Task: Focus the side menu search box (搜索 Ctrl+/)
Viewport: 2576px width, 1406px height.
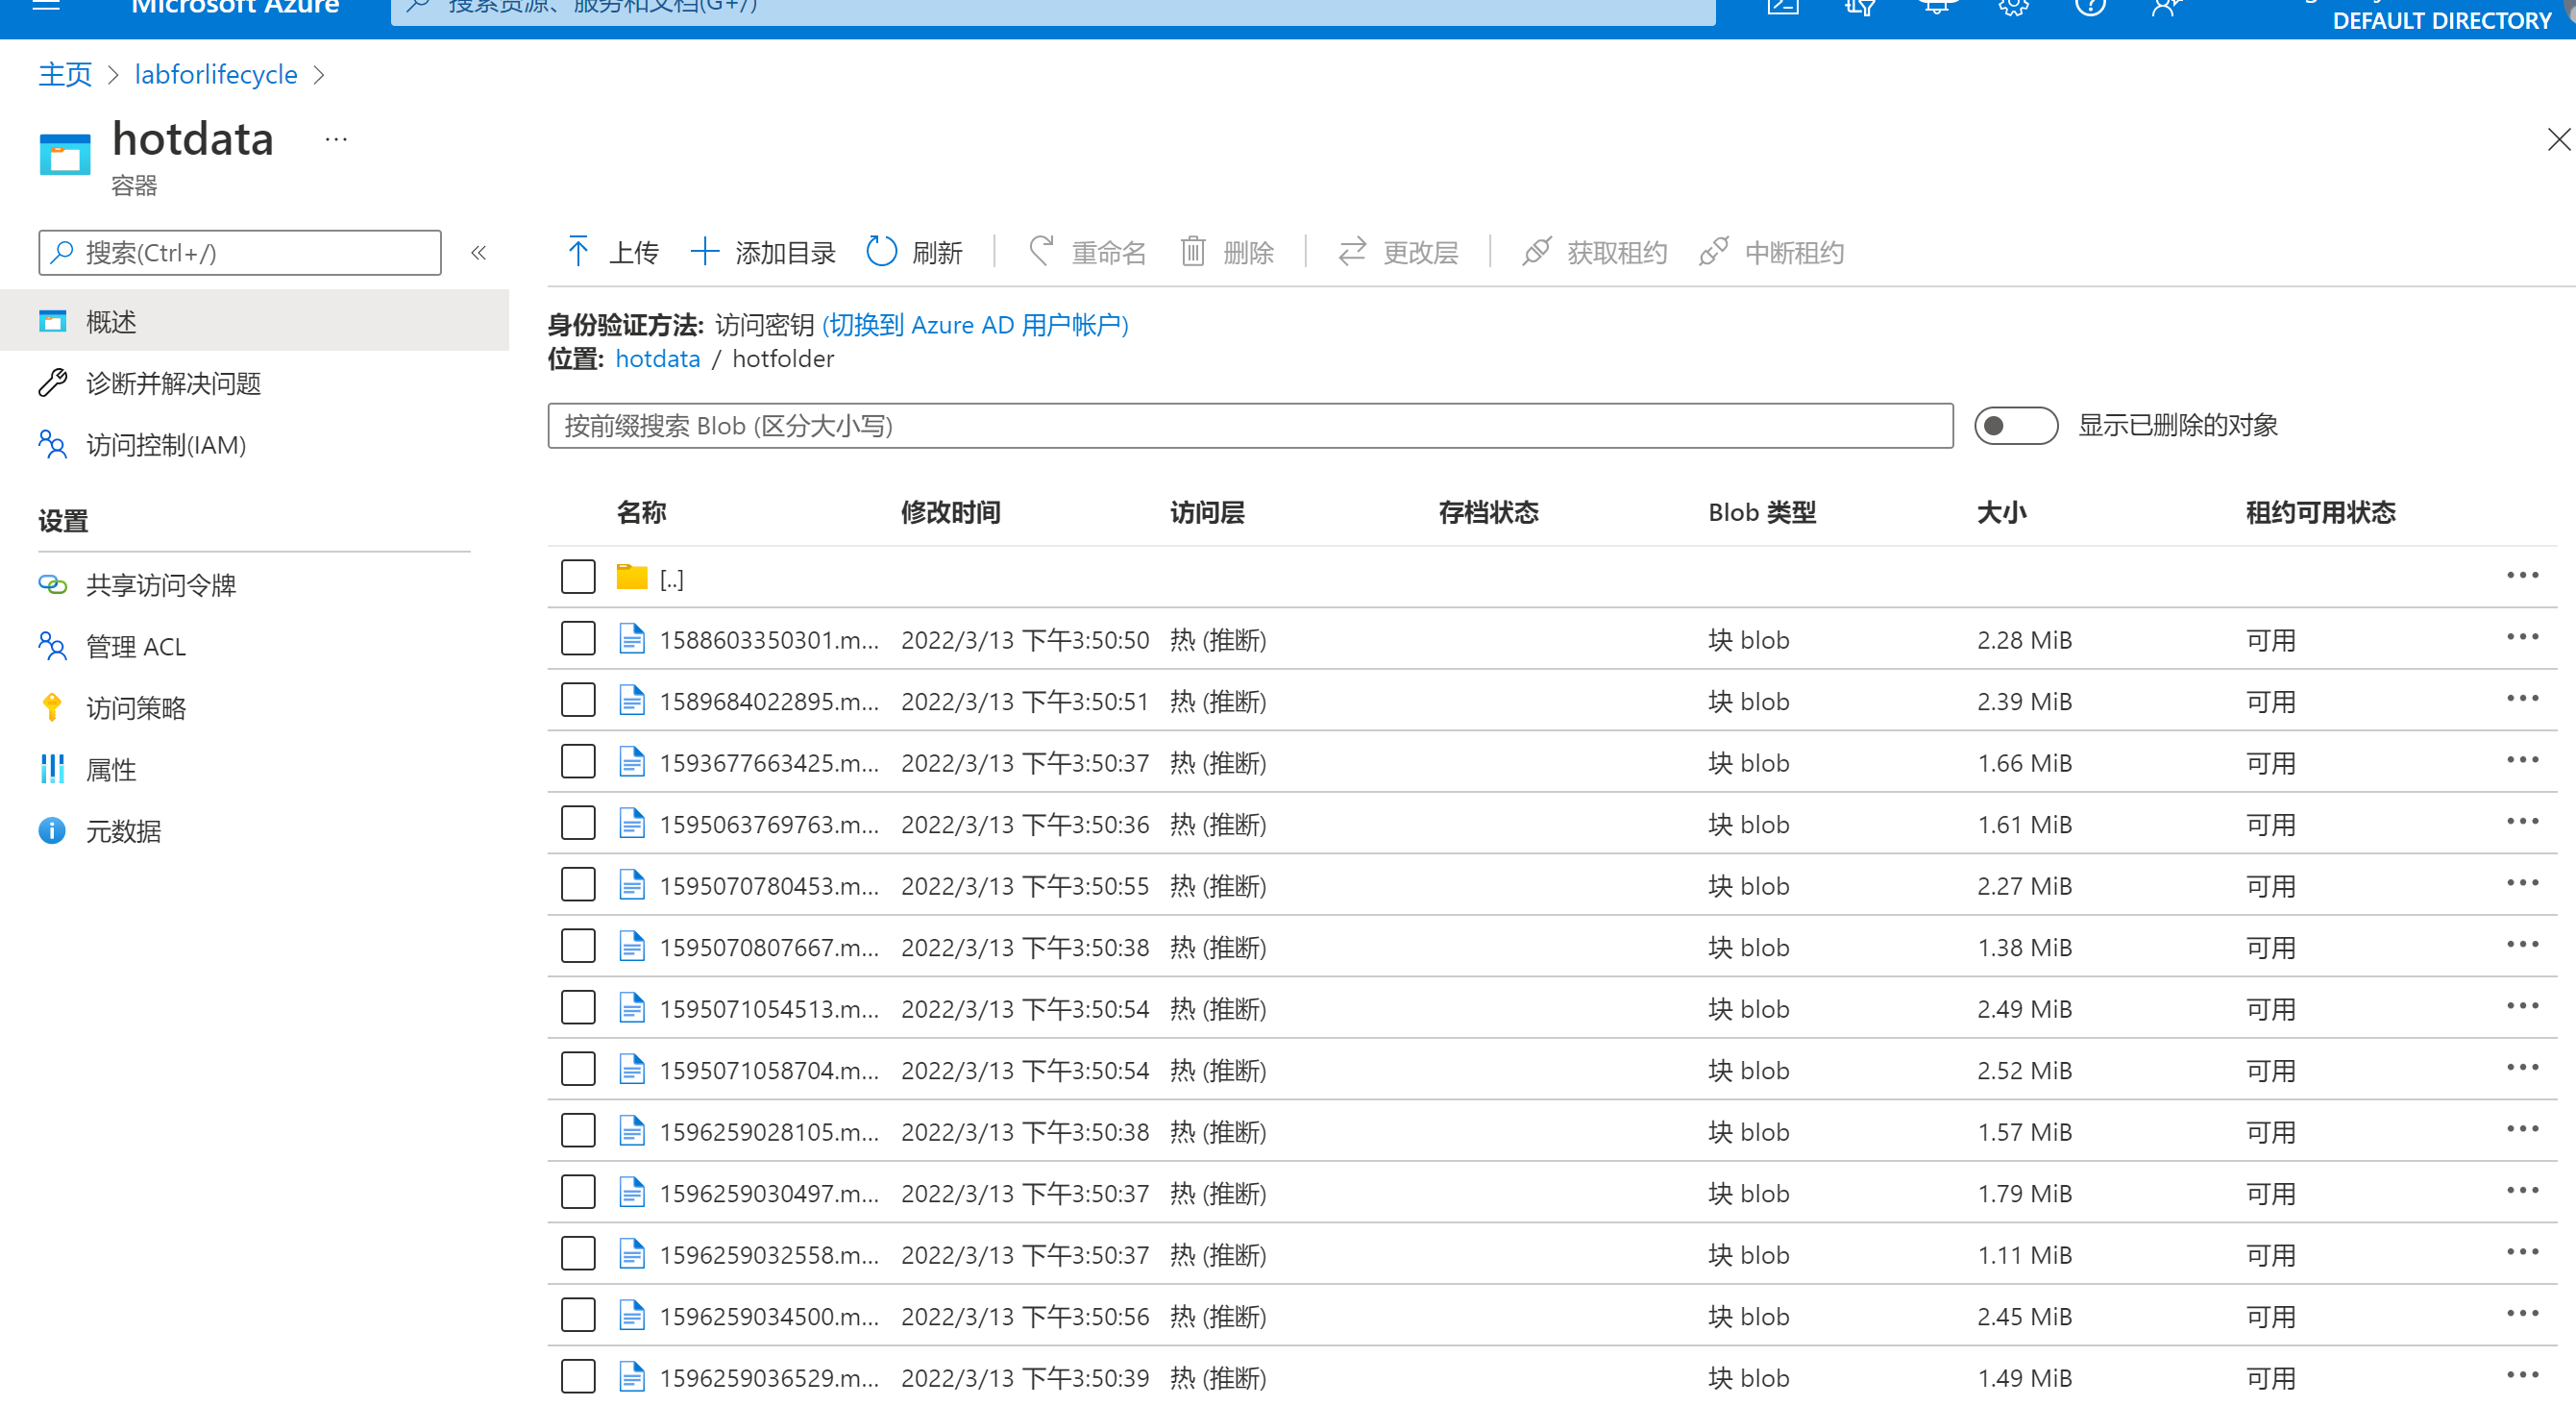Action: (x=240, y=253)
